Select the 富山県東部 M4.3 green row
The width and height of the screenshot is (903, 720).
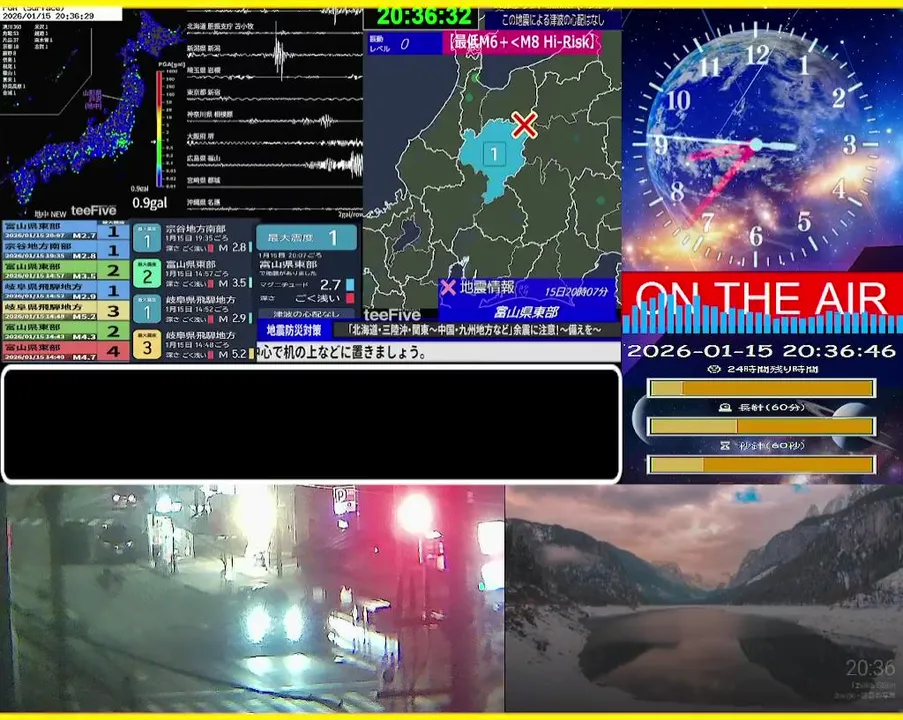65,331
